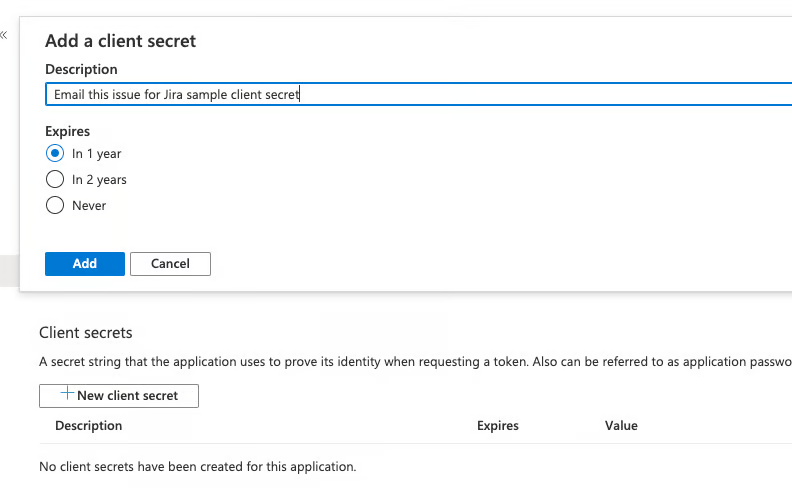Click the Value column header
This screenshot has width=792, height=488.
coord(621,426)
